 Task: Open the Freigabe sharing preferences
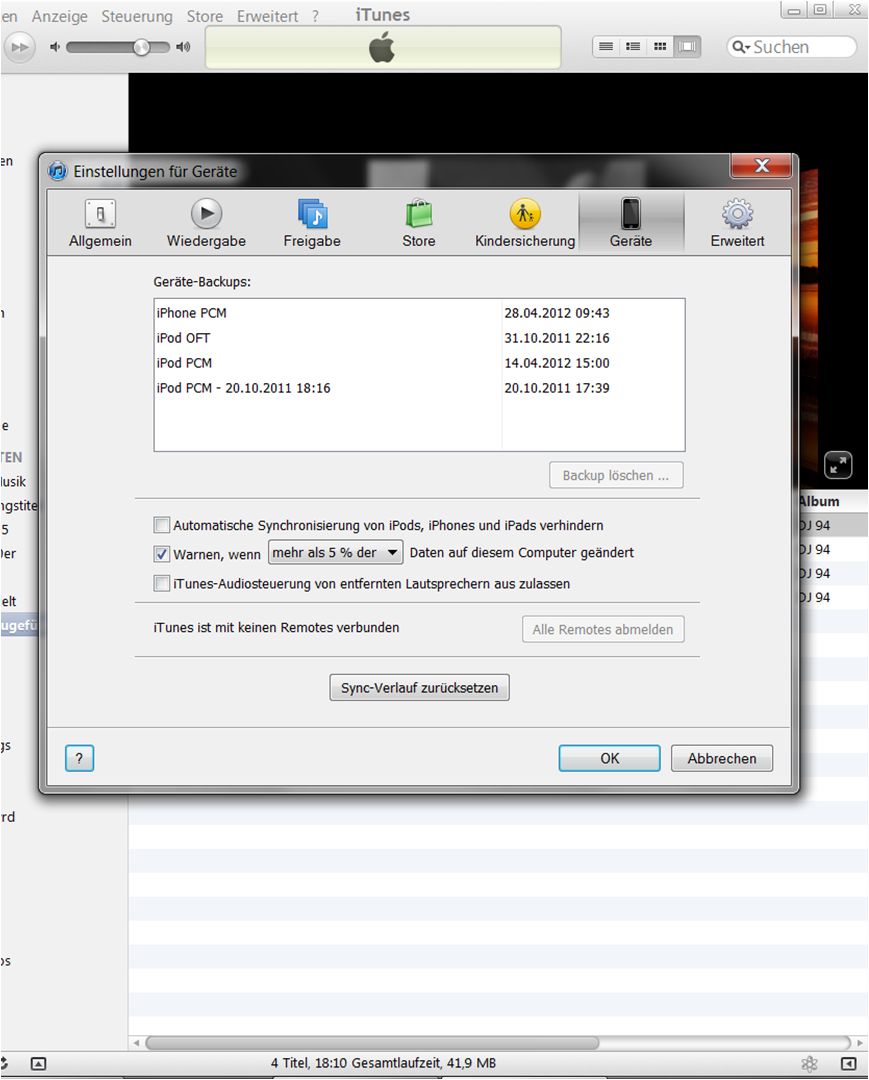click(x=312, y=223)
